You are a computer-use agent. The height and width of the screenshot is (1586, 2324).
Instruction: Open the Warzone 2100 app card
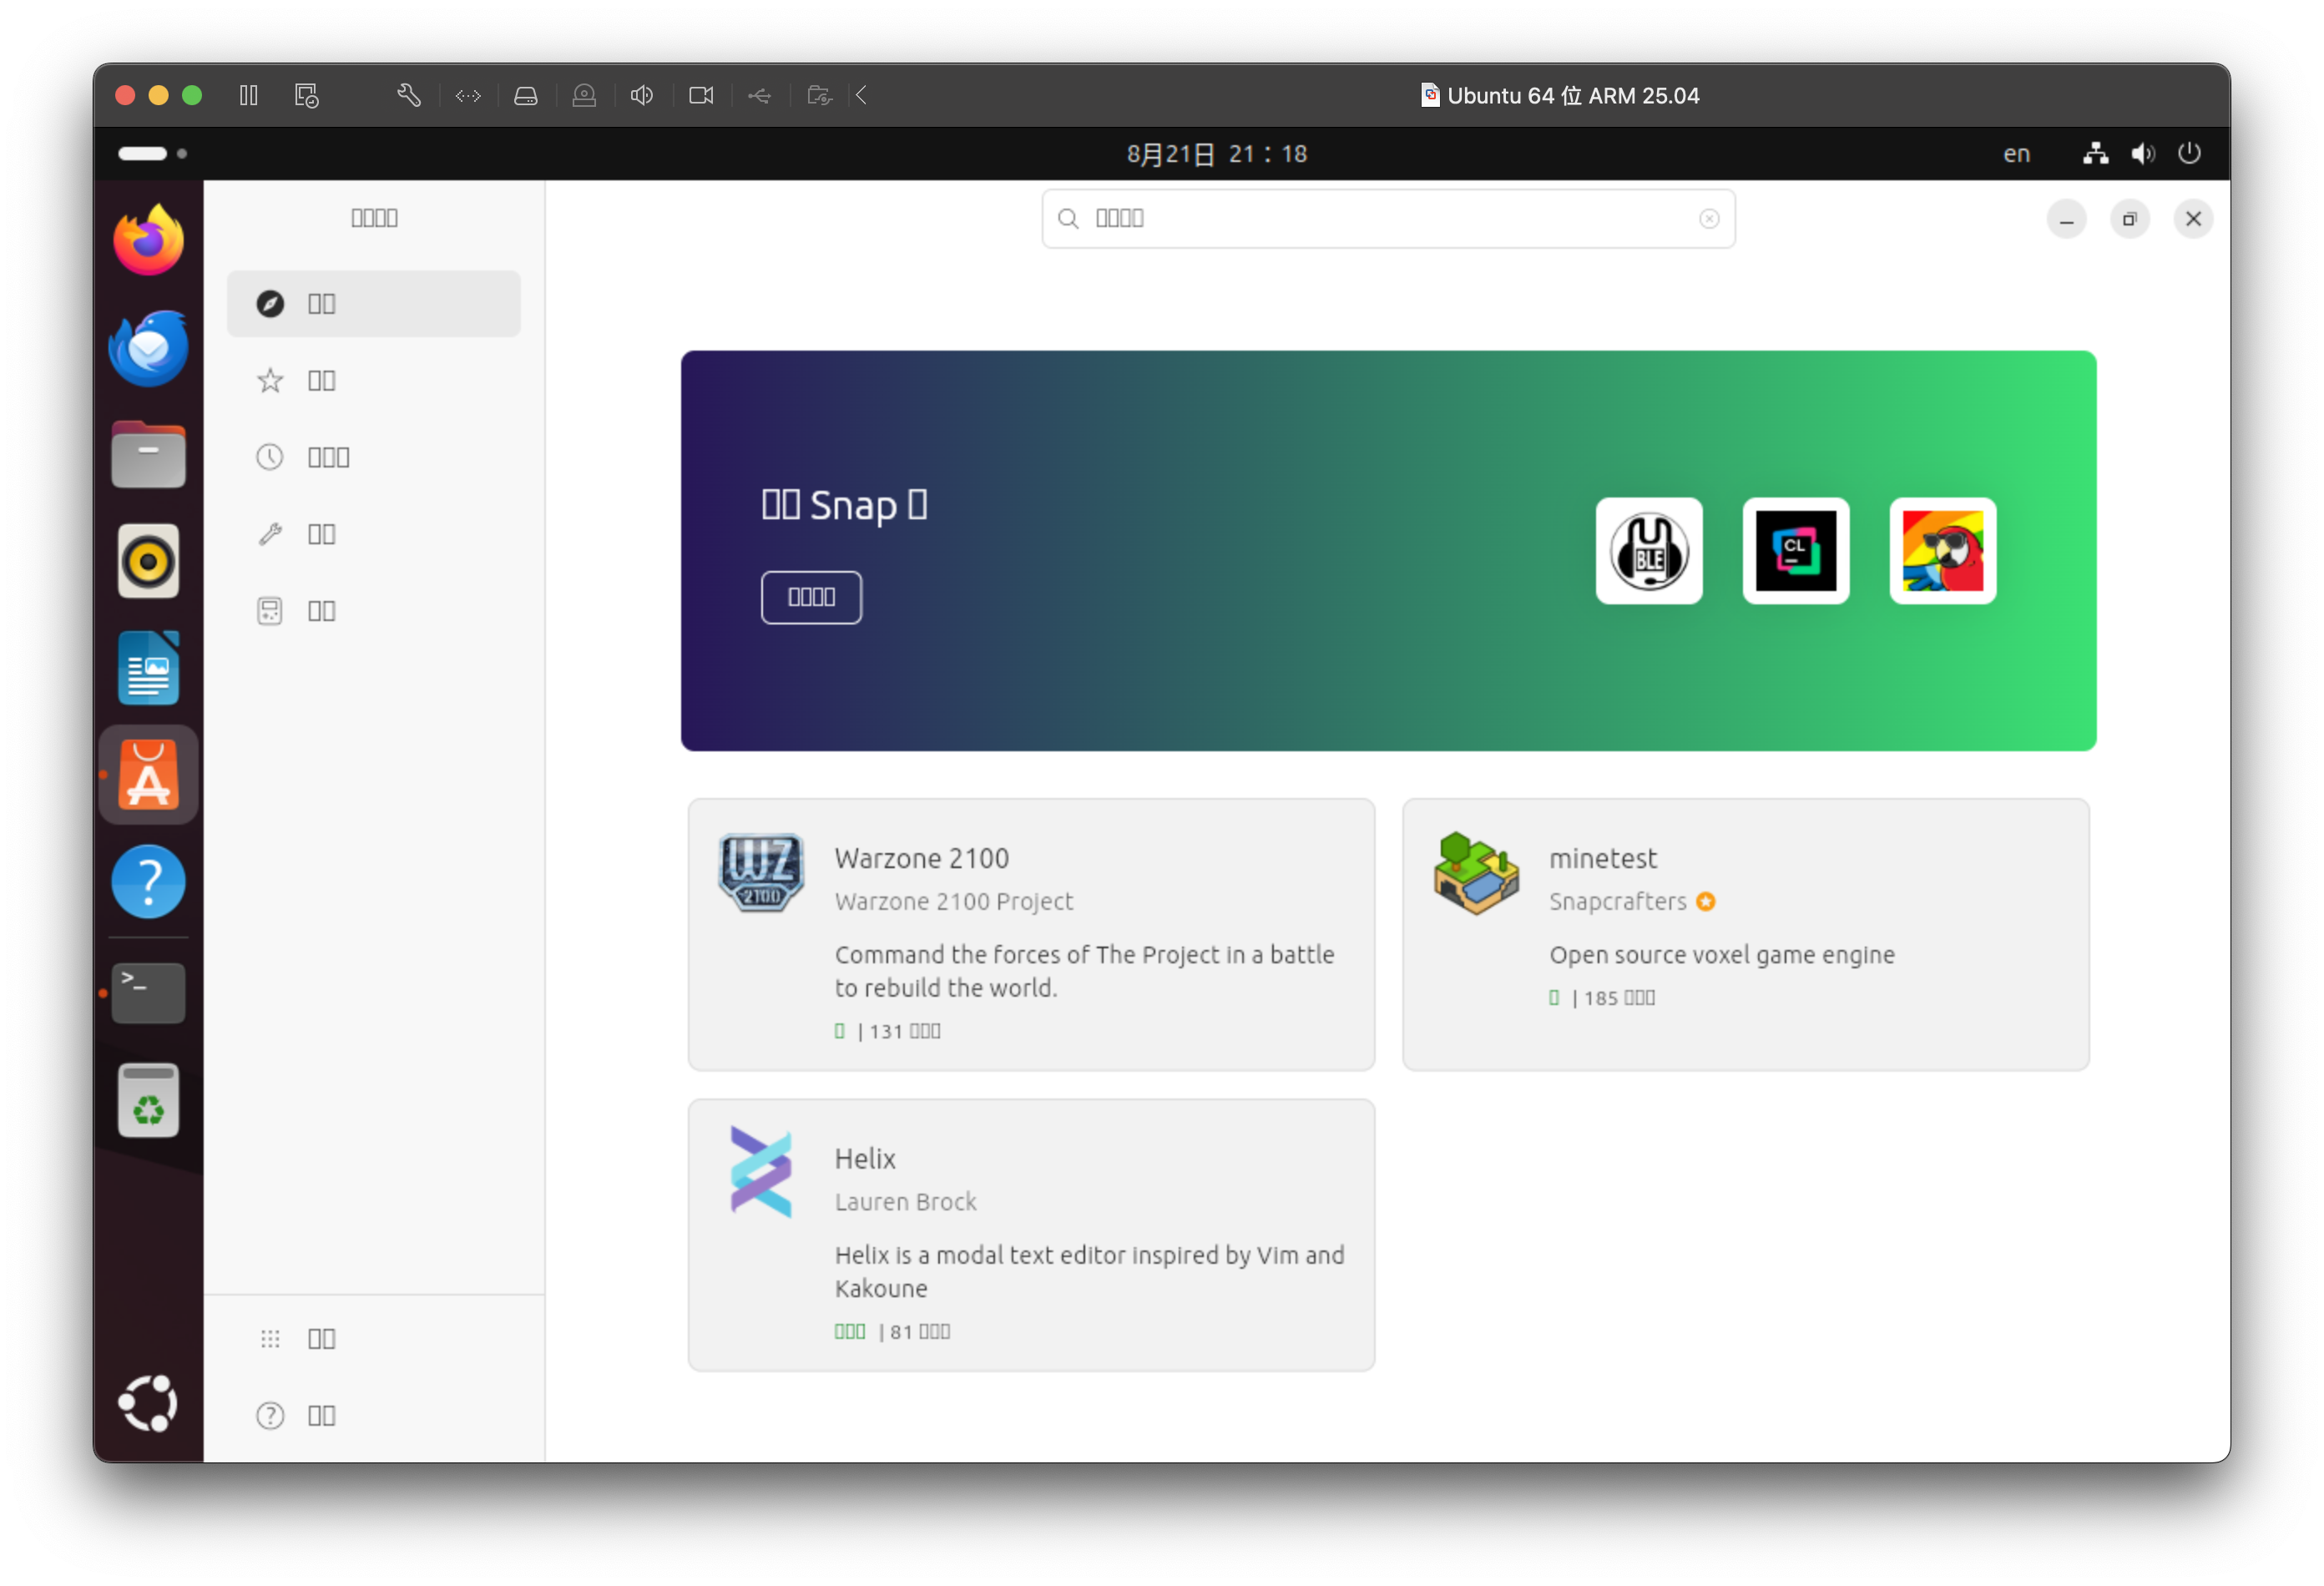click(1031, 934)
